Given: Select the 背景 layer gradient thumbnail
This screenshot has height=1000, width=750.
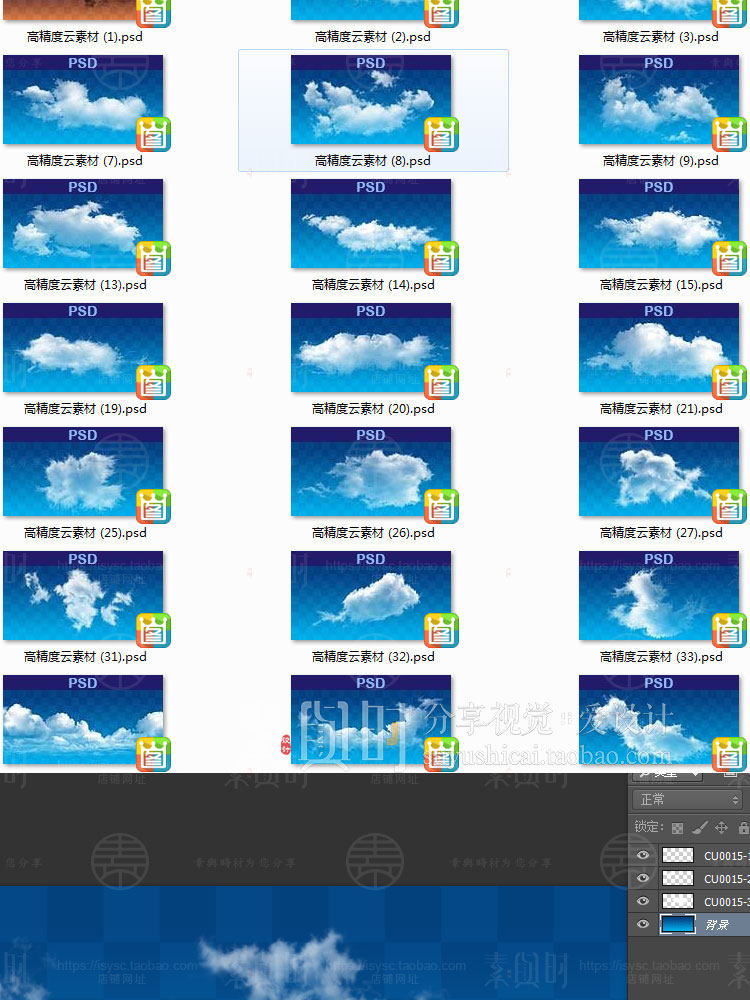Looking at the screenshot, I should (677, 924).
